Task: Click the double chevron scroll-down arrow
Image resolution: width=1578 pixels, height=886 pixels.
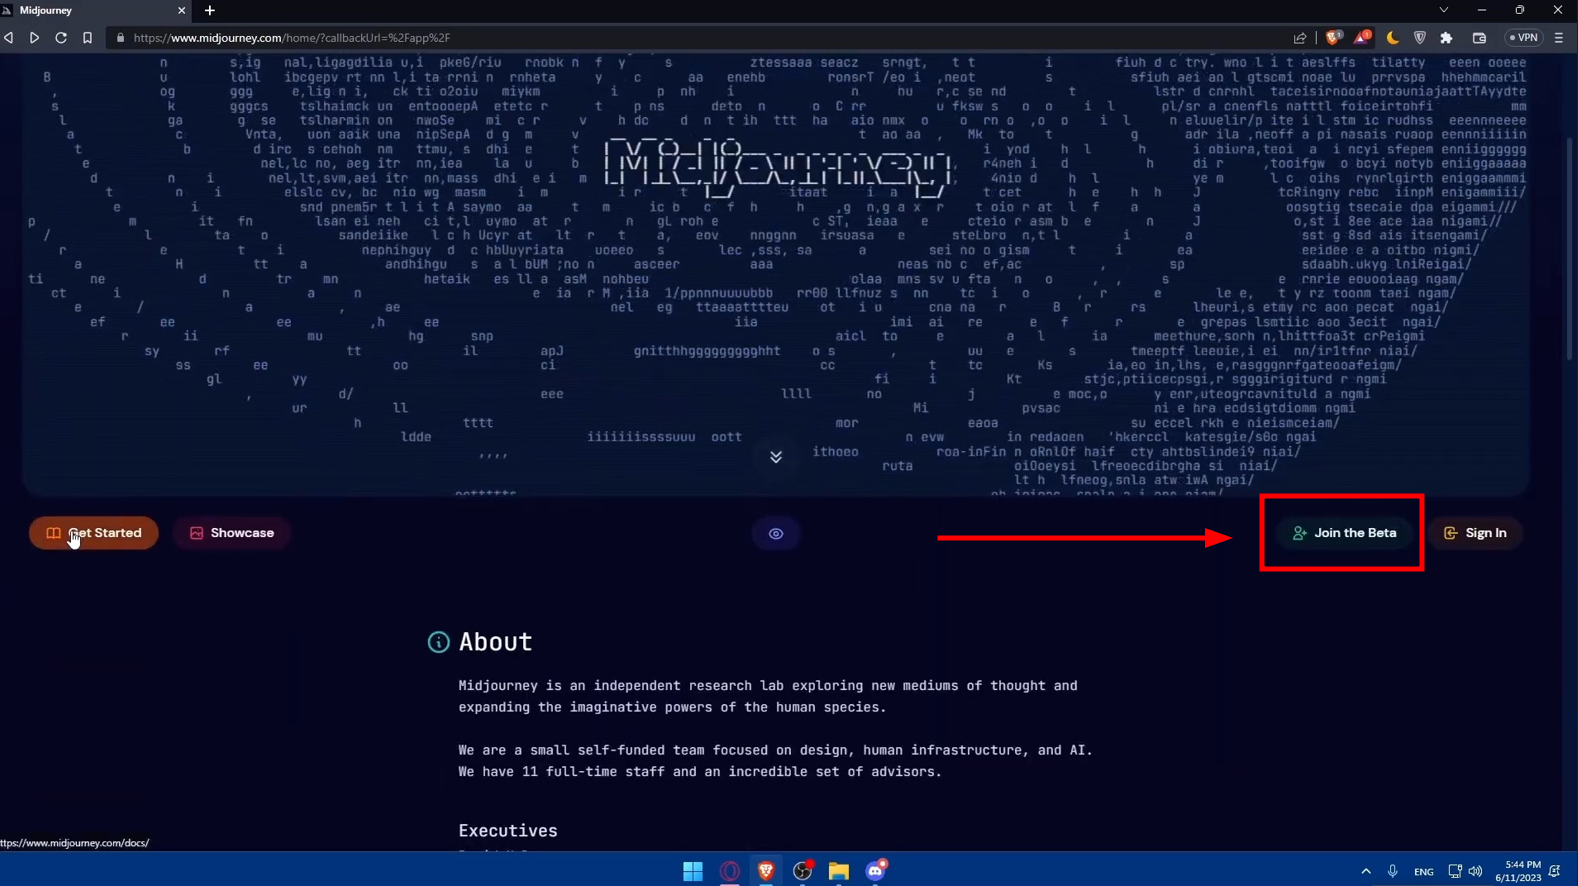Action: click(776, 457)
